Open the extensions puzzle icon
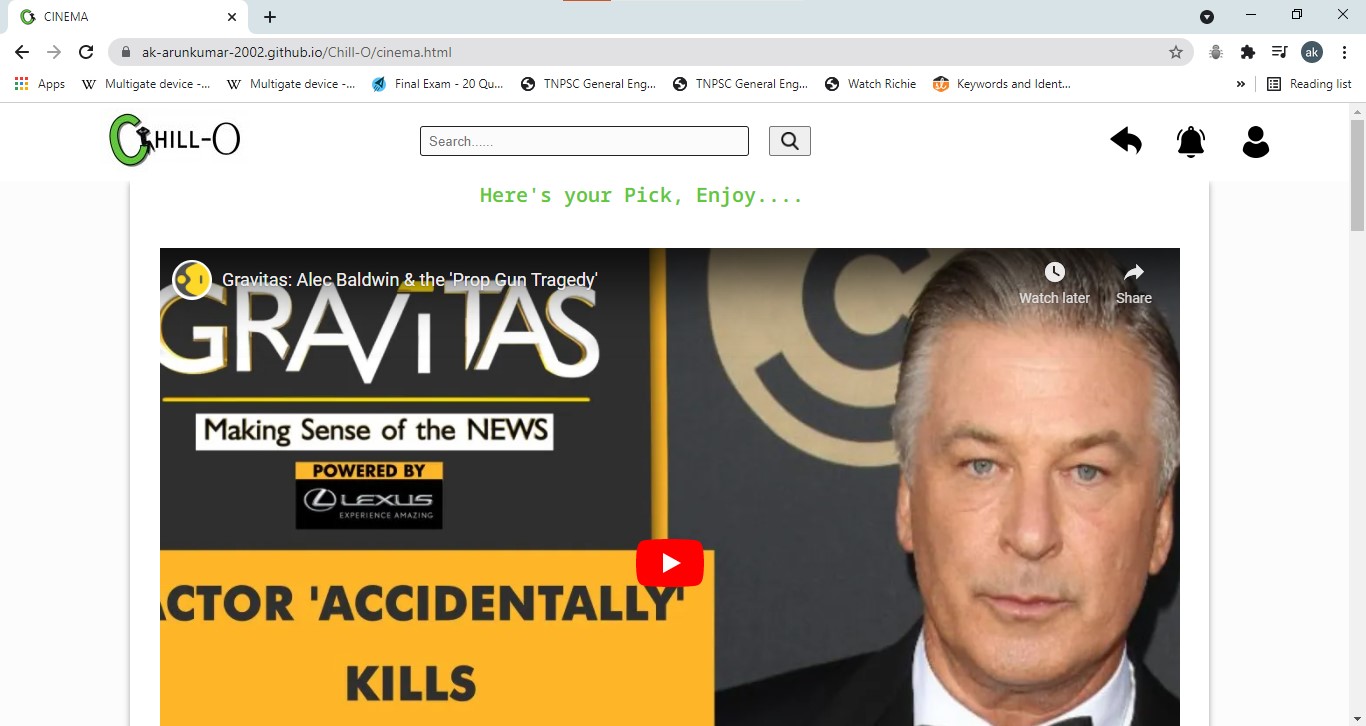 pyautogui.click(x=1248, y=52)
